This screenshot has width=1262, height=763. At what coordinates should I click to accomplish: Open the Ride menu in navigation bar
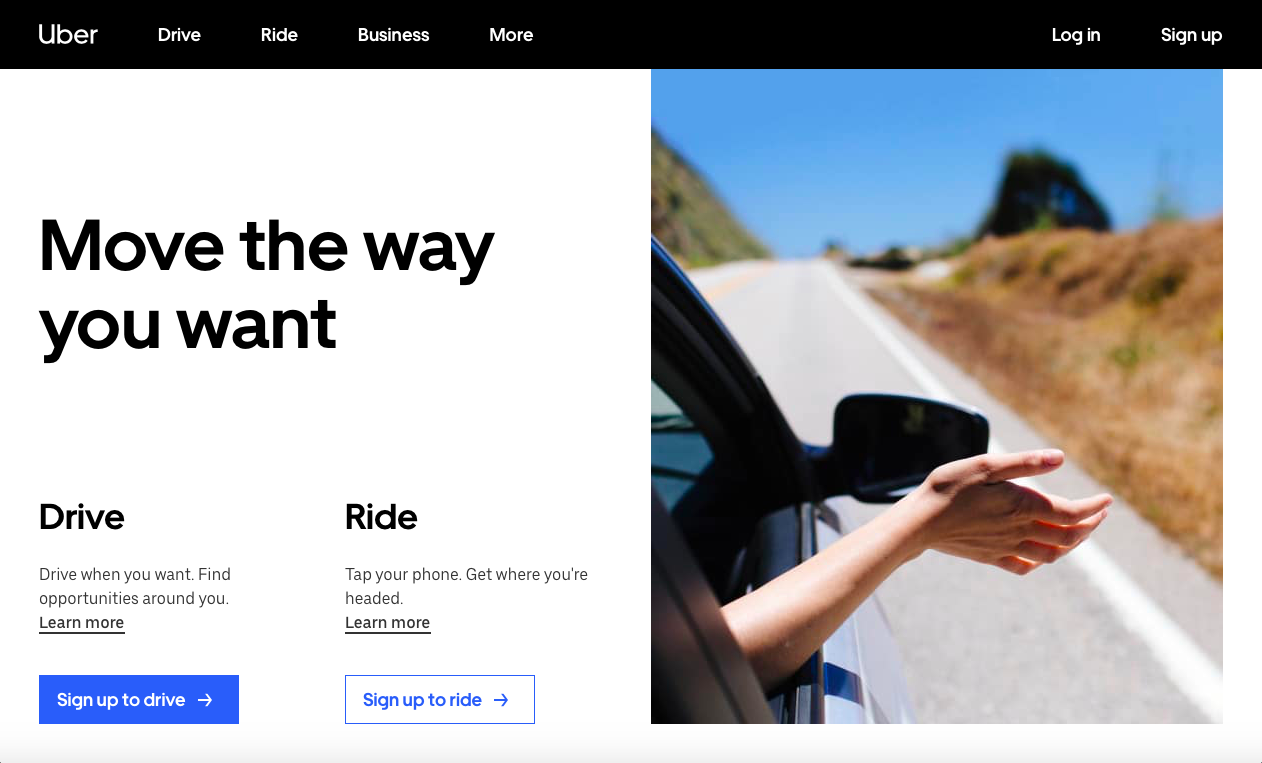point(279,34)
